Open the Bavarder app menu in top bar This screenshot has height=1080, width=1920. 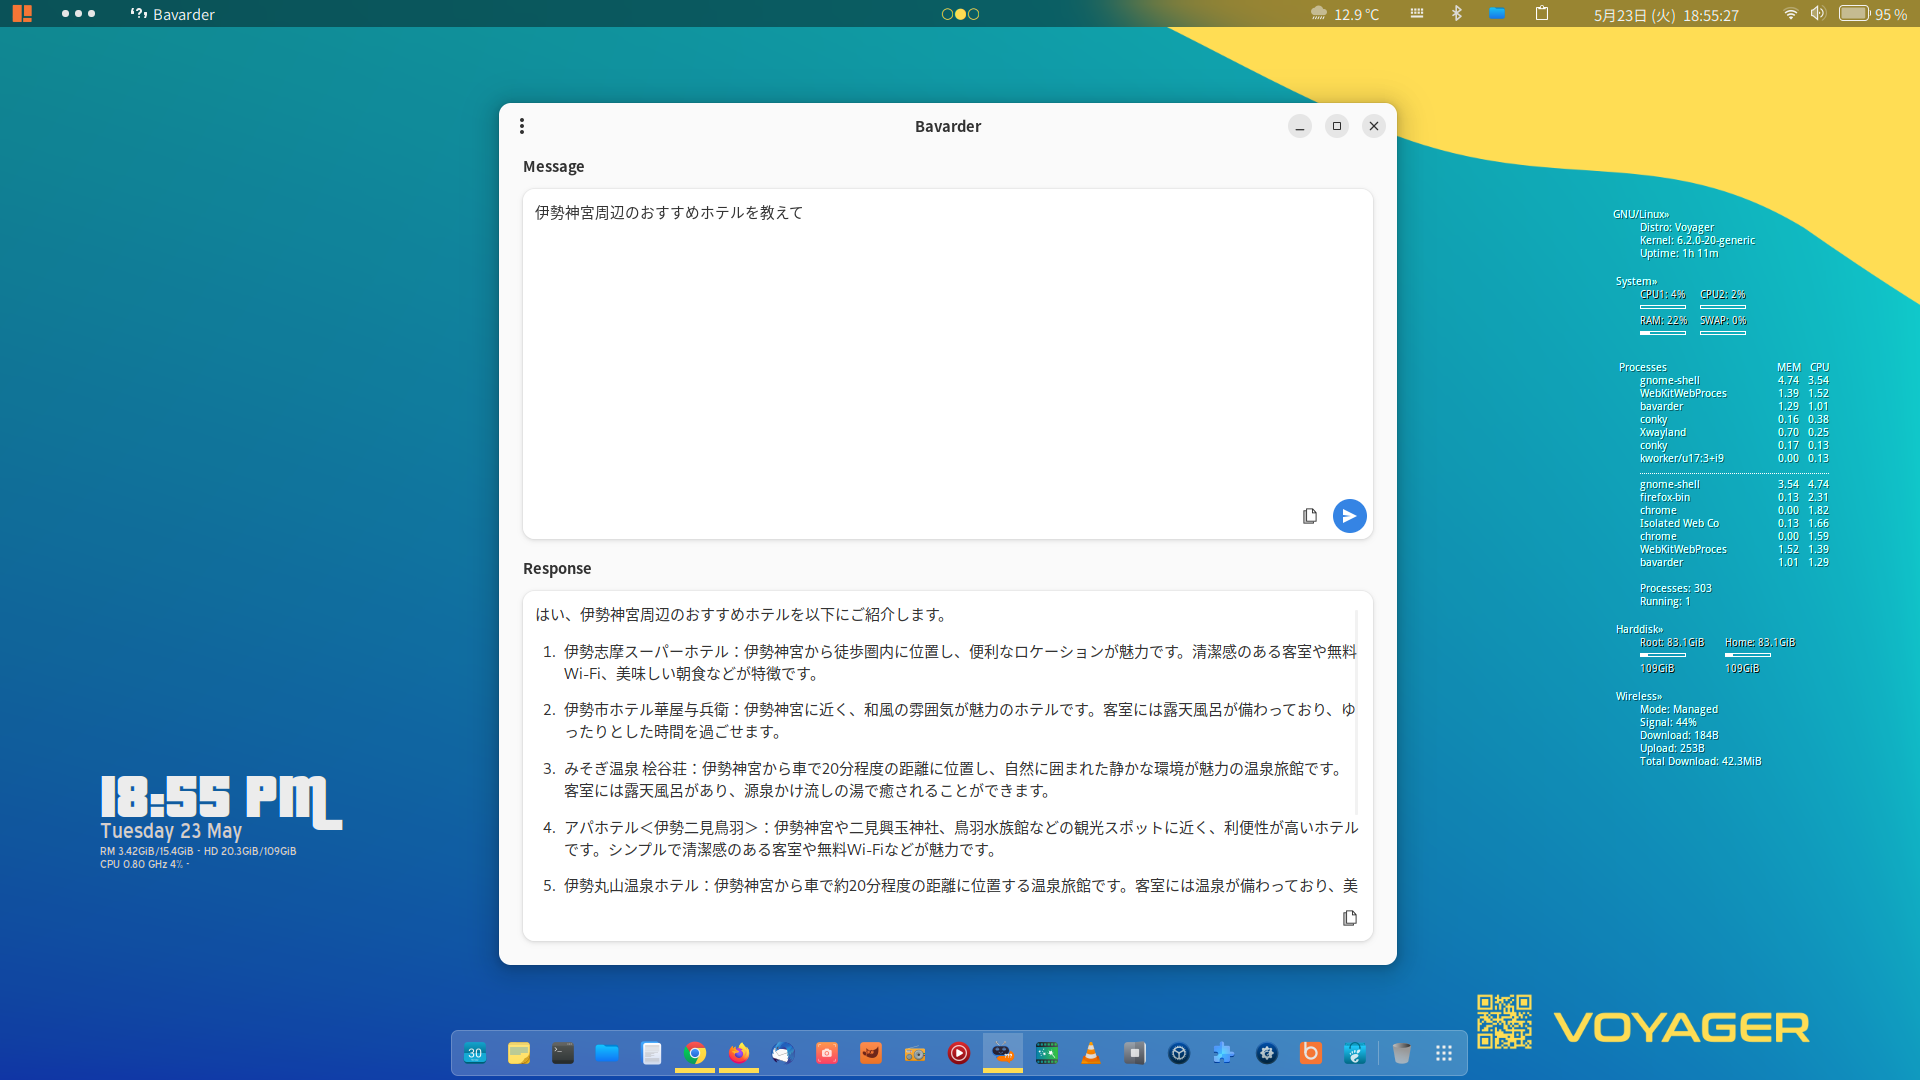[173, 14]
